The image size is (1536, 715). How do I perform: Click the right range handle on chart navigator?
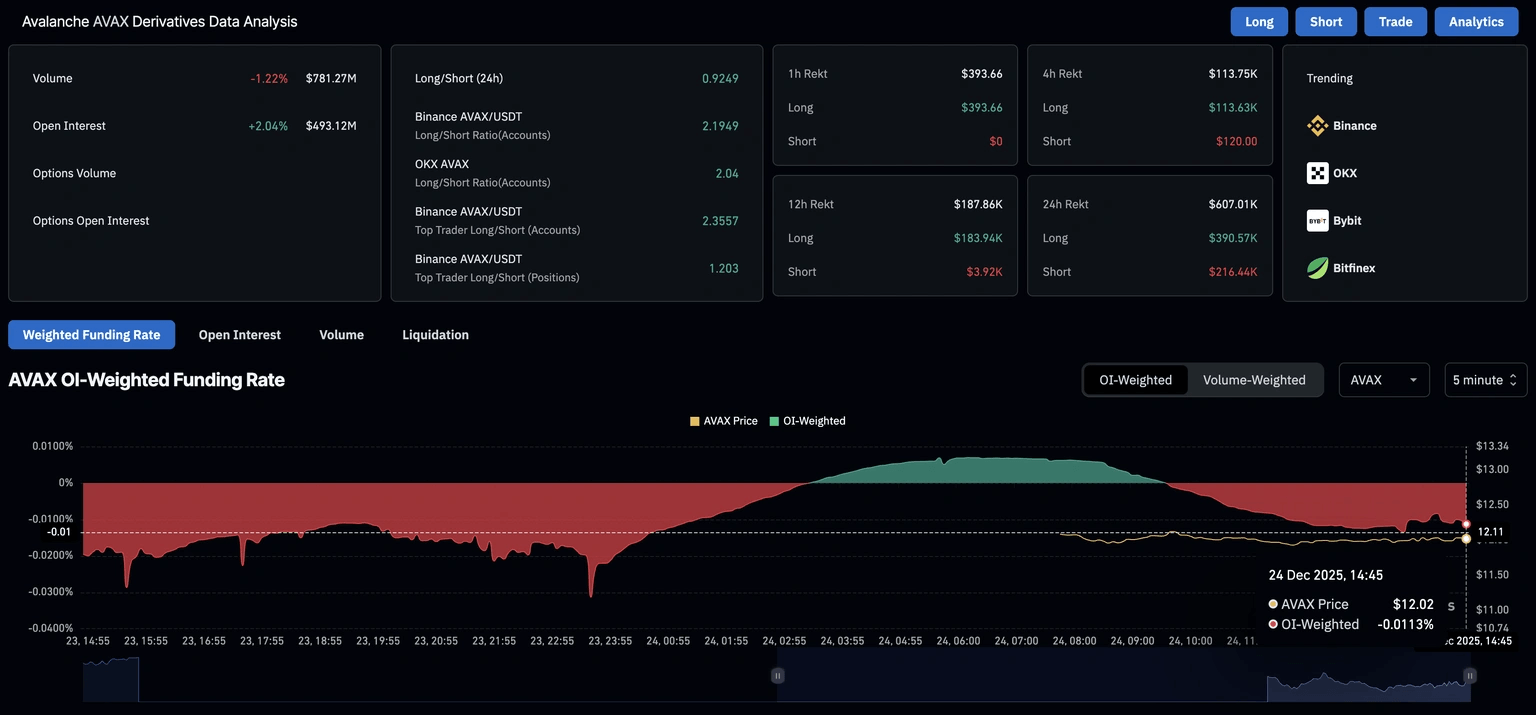click(1469, 676)
